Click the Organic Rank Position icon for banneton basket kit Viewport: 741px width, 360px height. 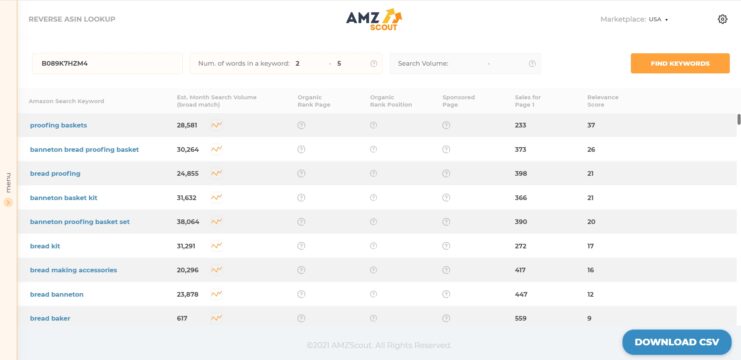click(373, 197)
